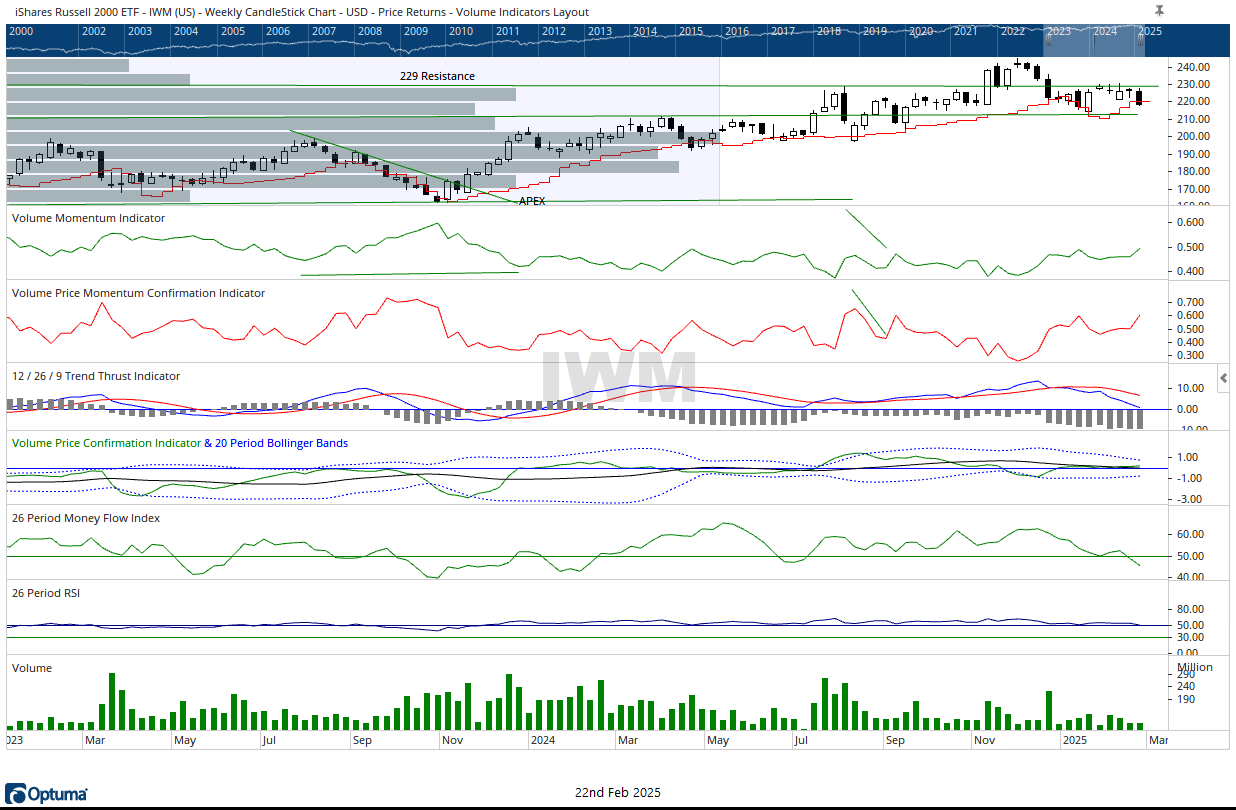Click the Optuma logo
The image size is (1236, 810).
click(x=46, y=794)
